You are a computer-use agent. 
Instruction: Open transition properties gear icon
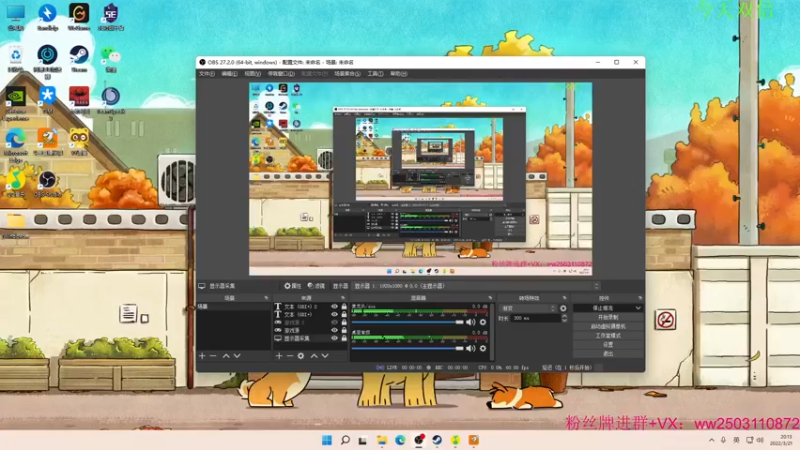(563, 308)
